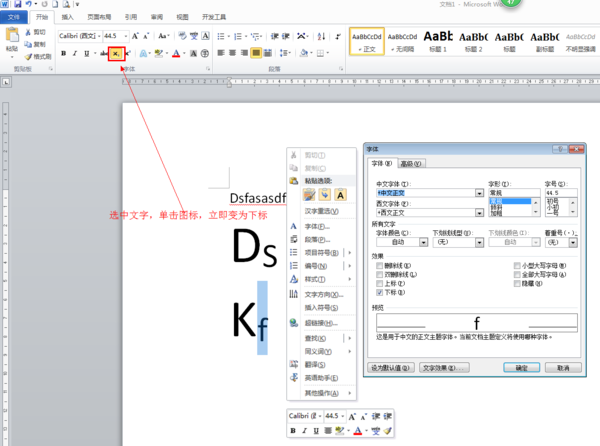Click the underline button in the ribbon
600x446 pixels.
coord(87,53)
